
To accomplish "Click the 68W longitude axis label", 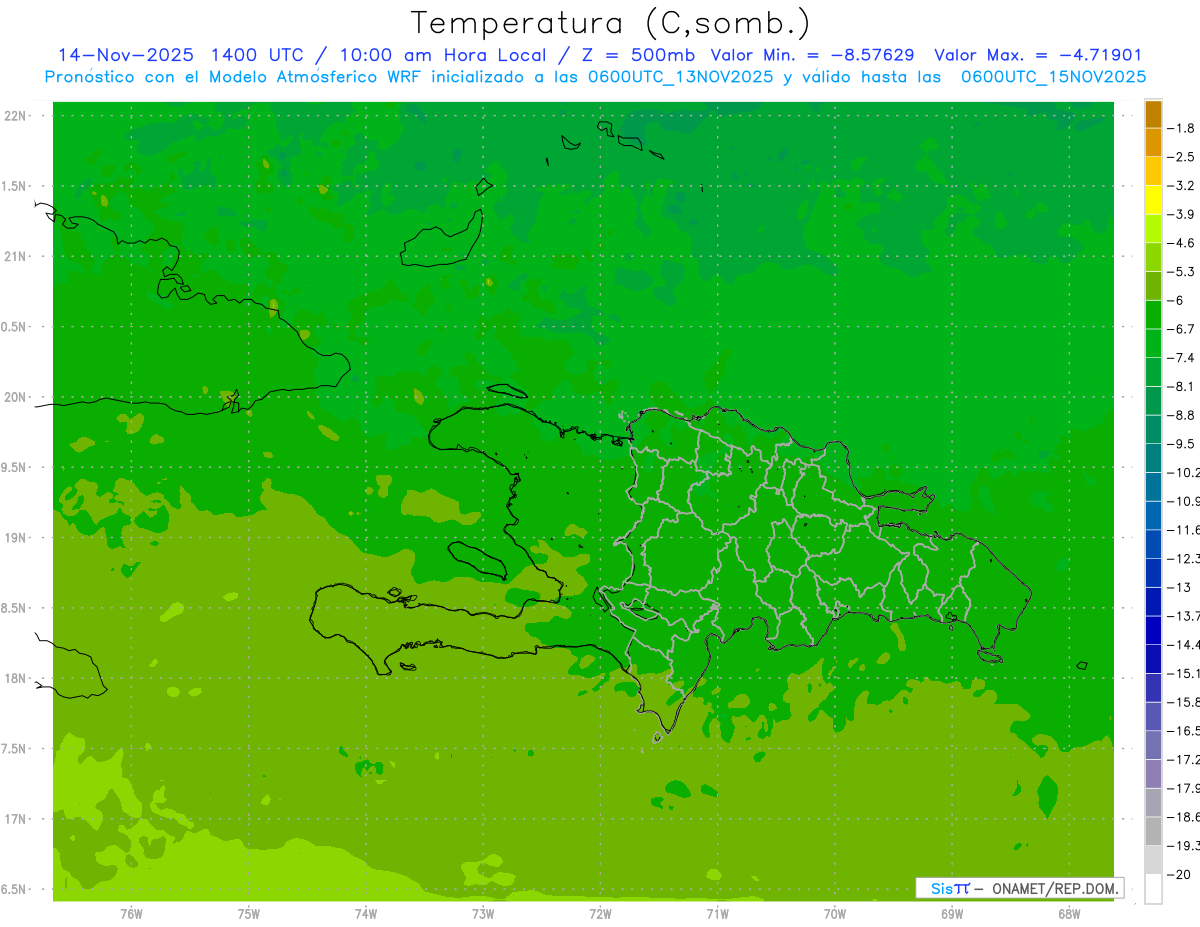I will tap(1069, 914).
